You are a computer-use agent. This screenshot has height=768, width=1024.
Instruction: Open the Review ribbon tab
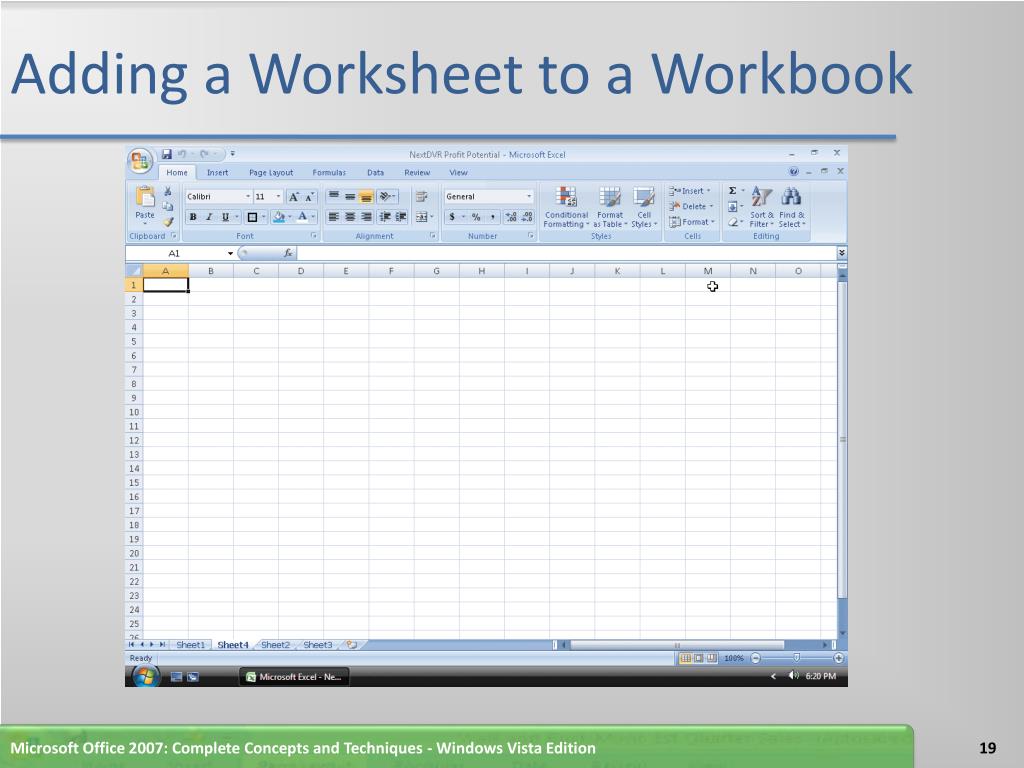click(417, 172)
